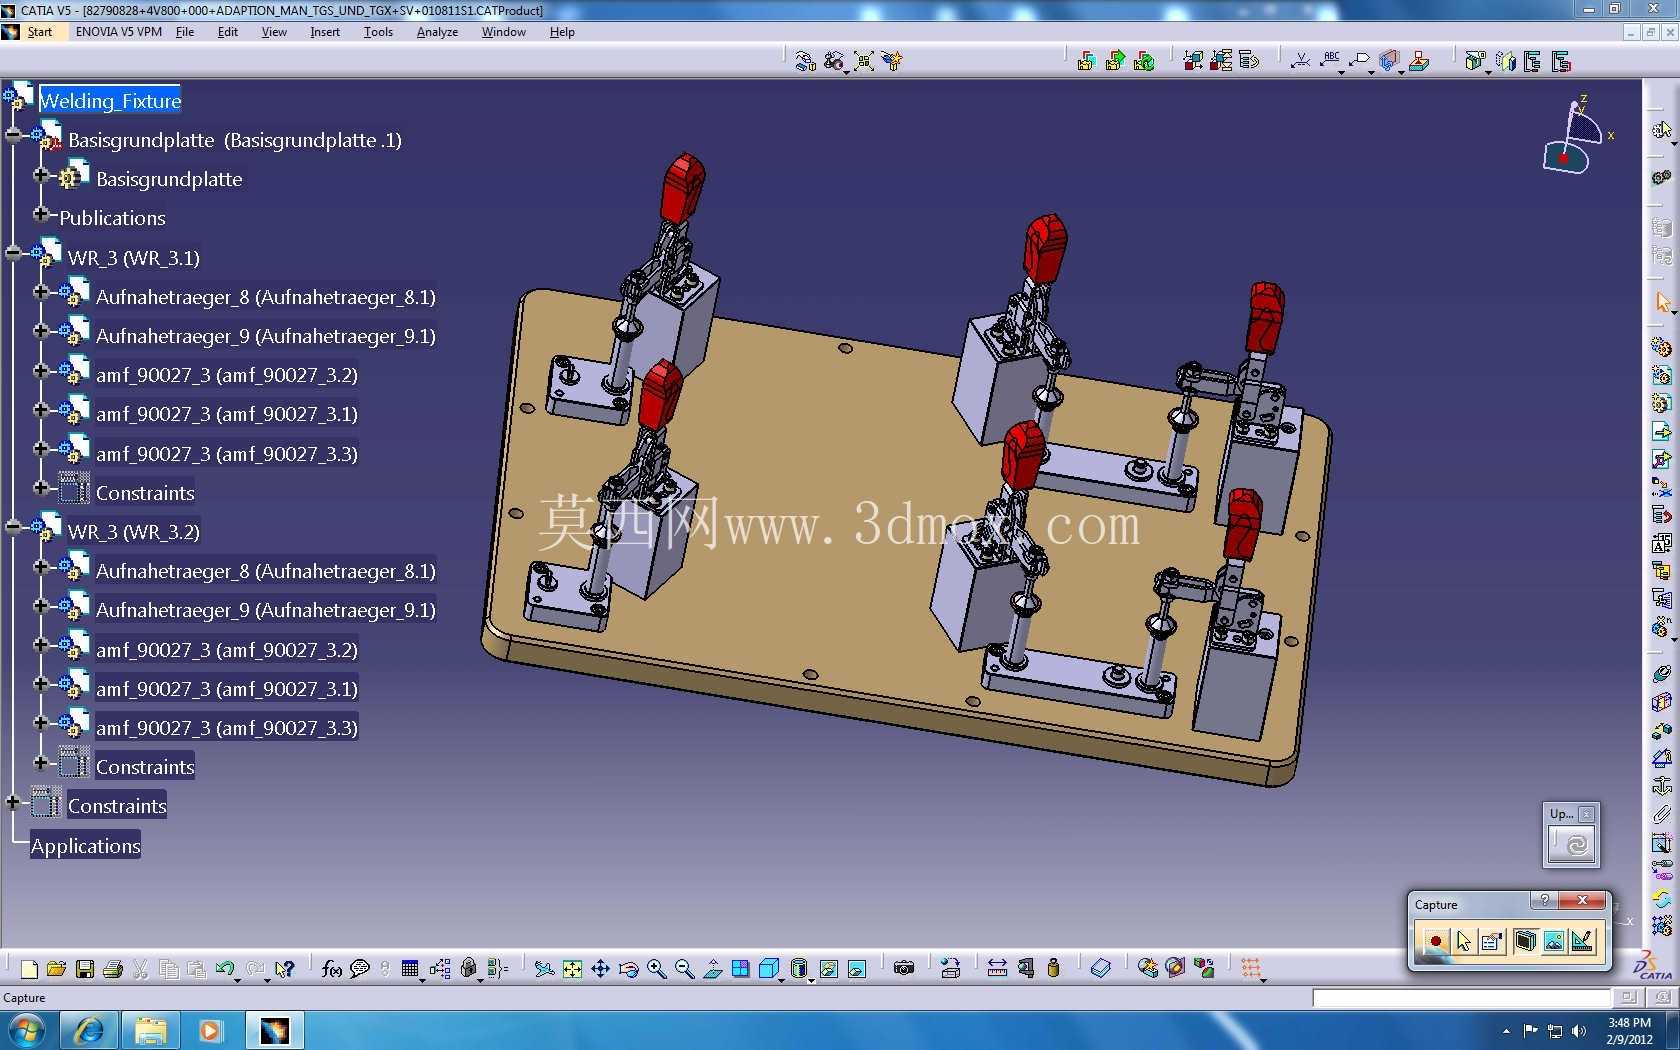
Task: Save the document with the floppy icon
Action: 85,968
